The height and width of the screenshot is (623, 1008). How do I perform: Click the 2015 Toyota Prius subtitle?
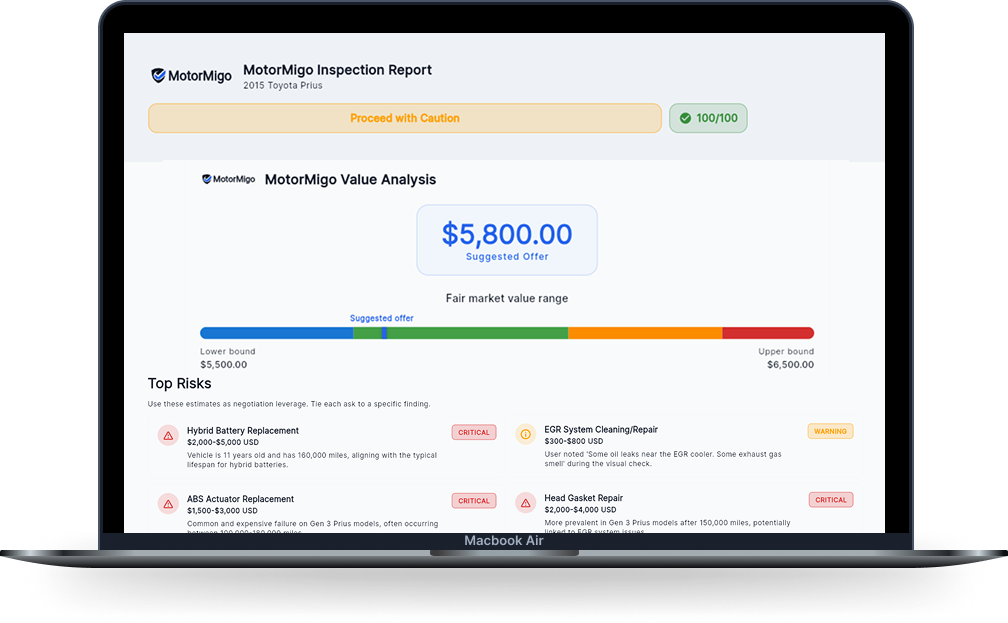[x=283, y=86]
